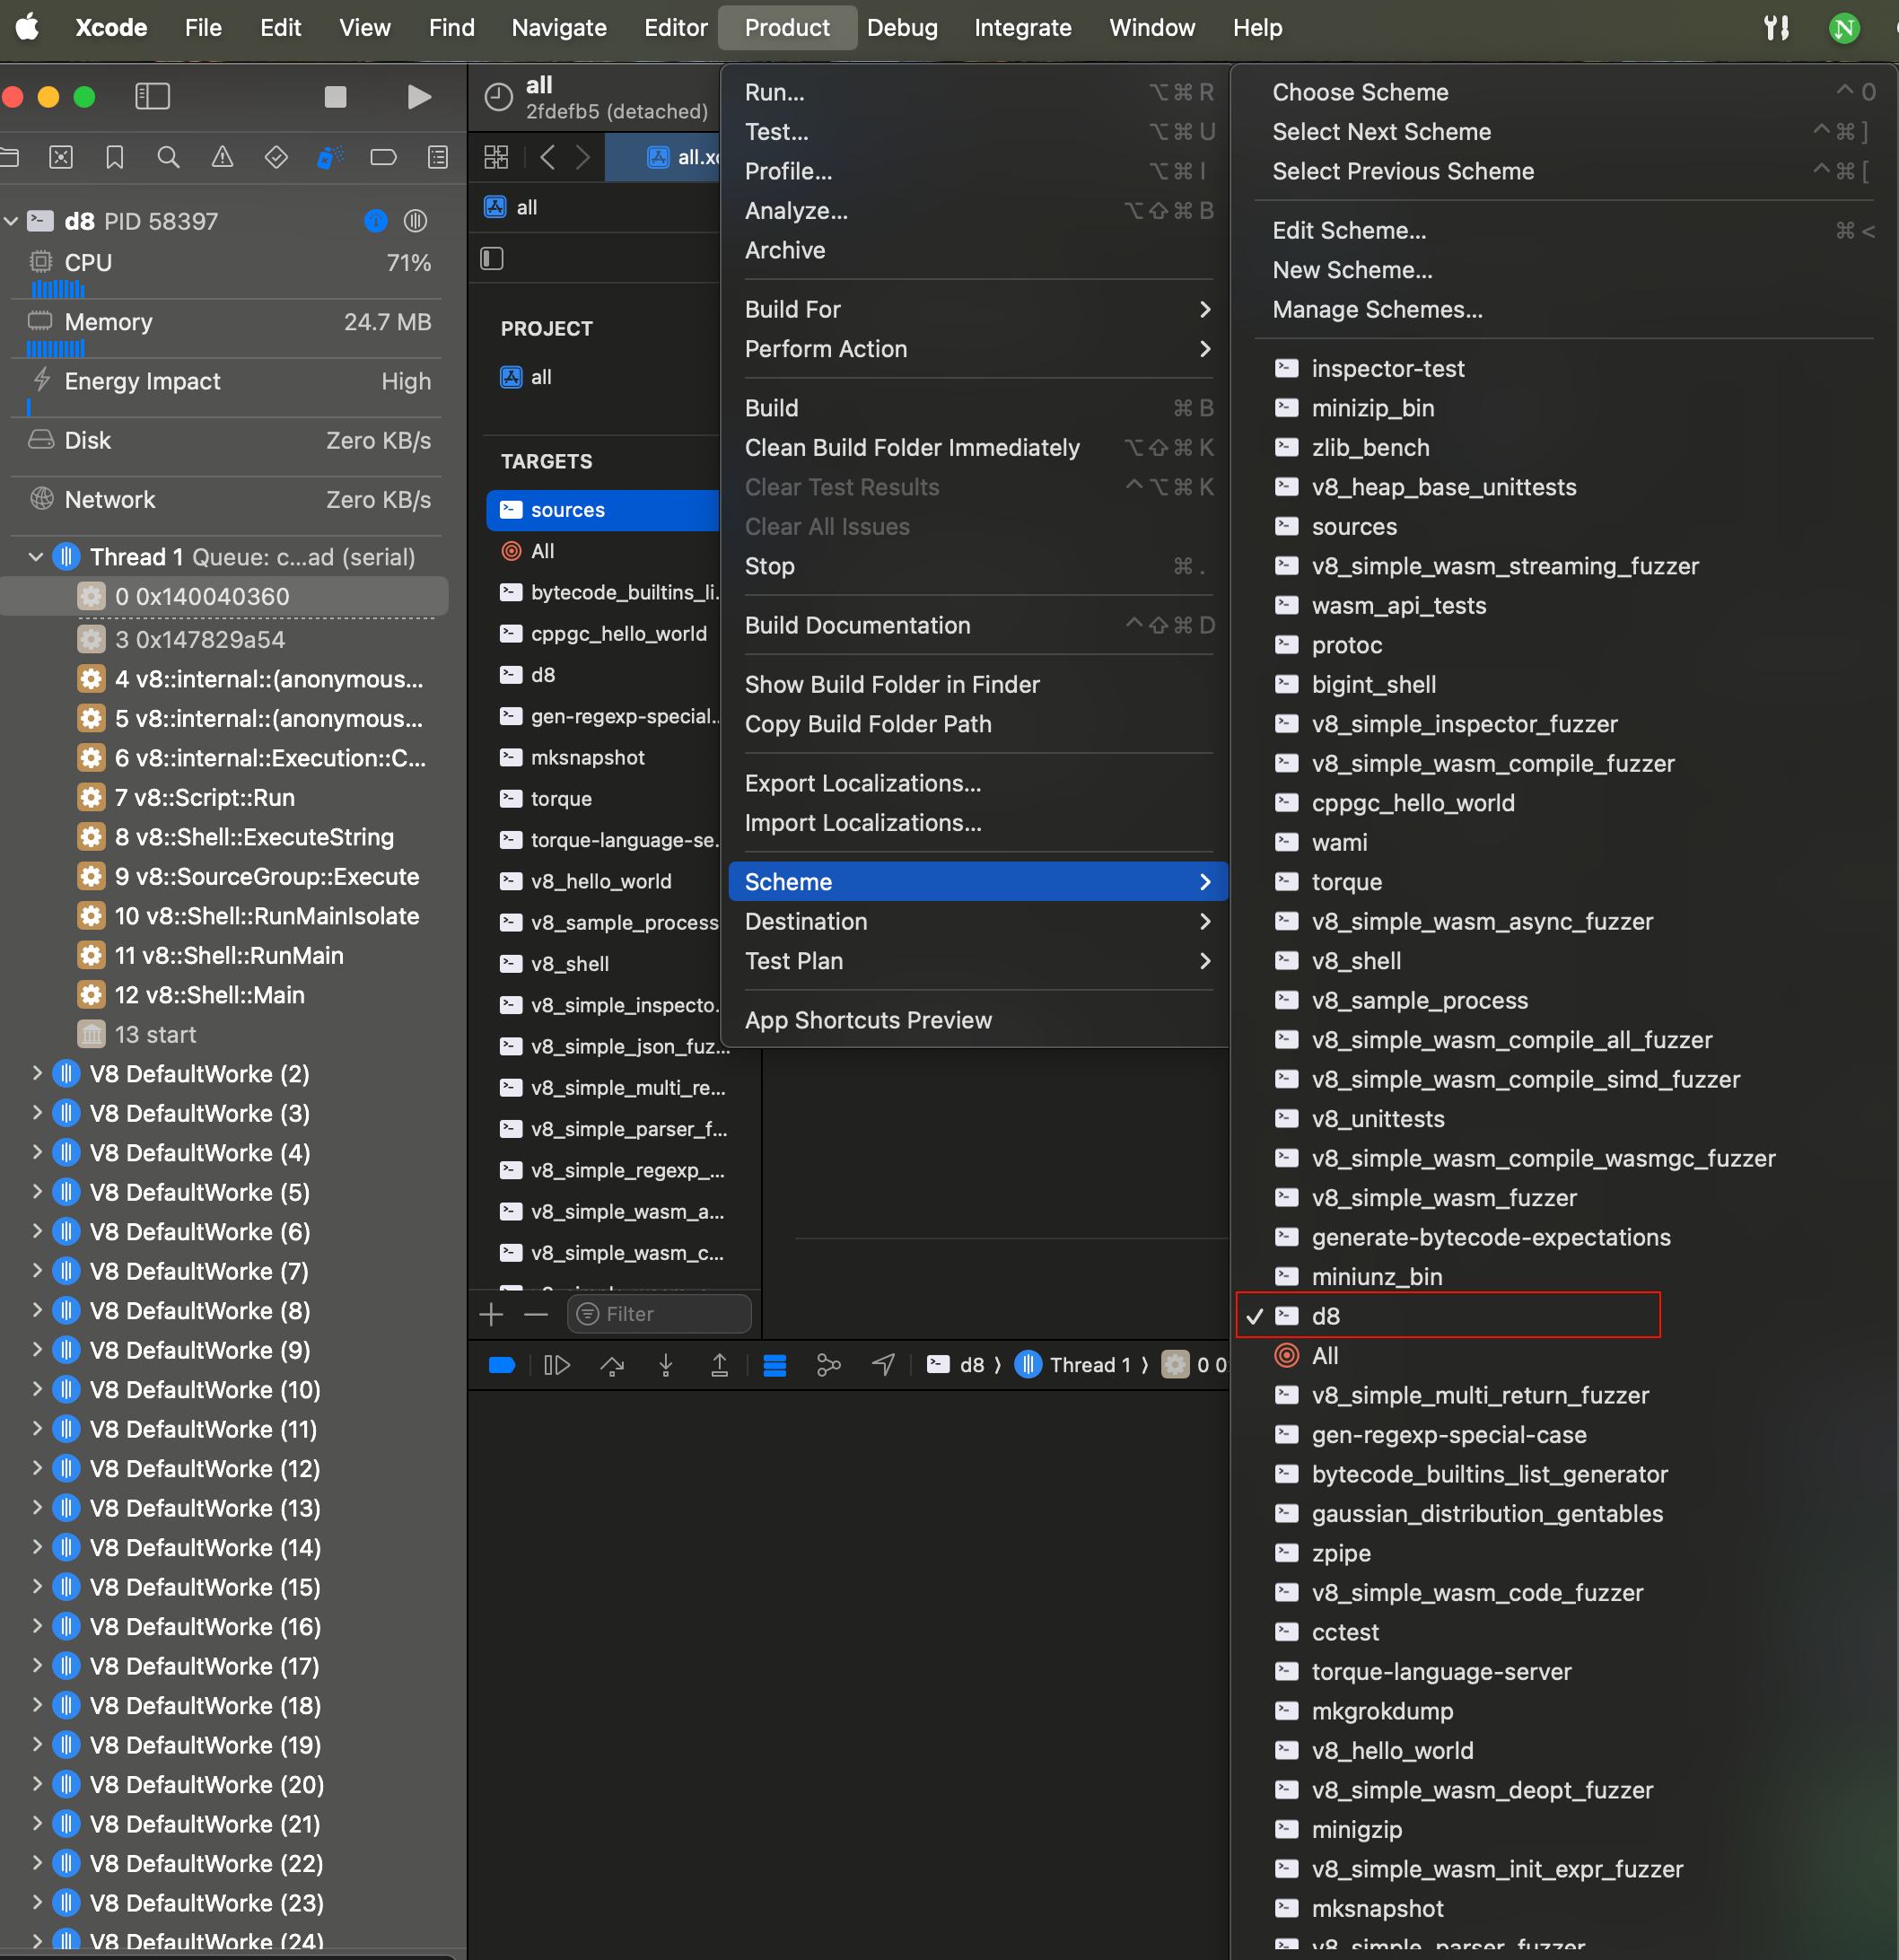
Task: Click the debug memory graph icon
Action: [829, 1365]
